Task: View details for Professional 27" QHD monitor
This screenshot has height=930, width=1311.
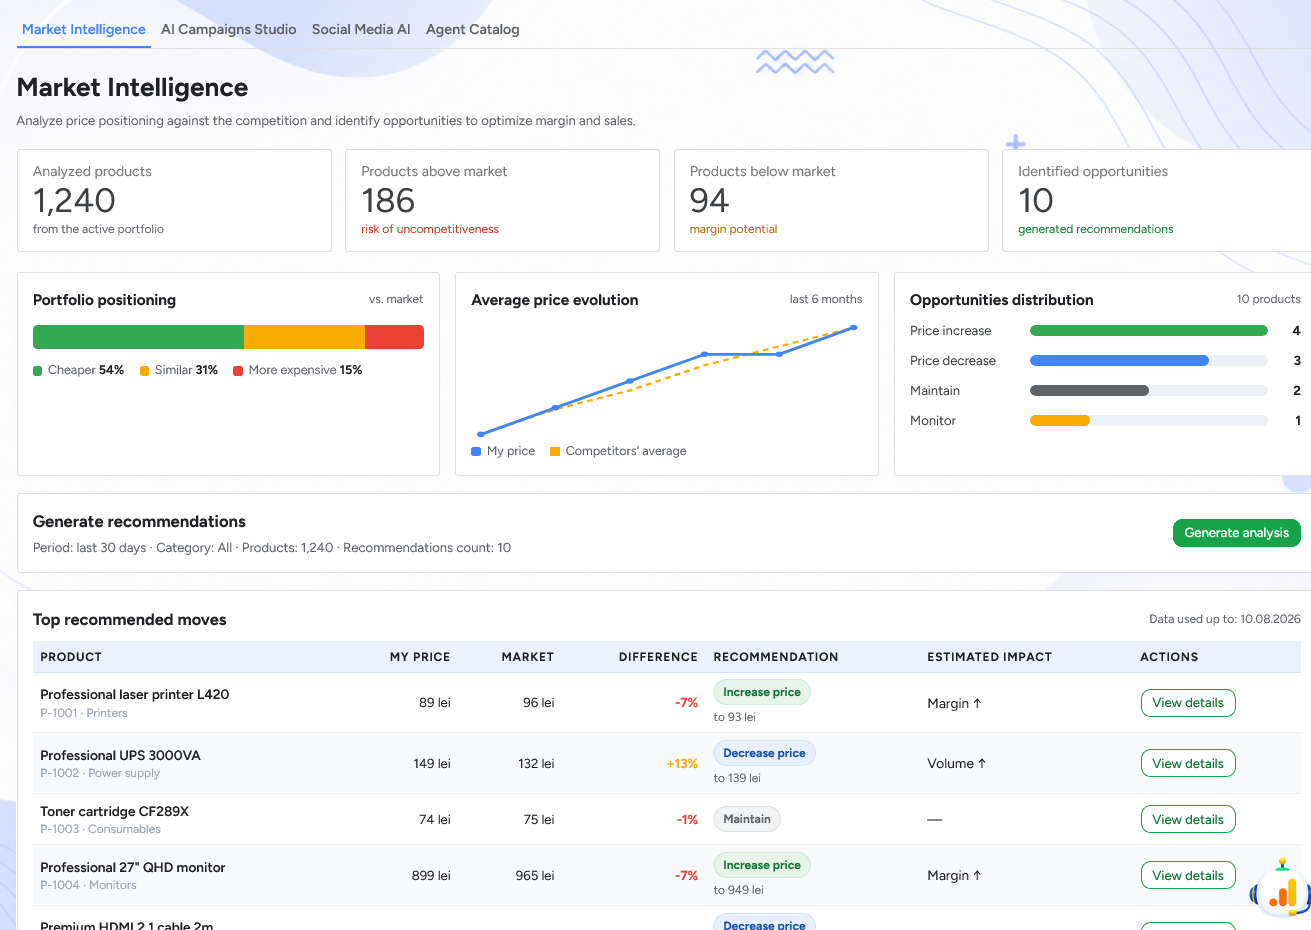Action: tap(1188, 876)
